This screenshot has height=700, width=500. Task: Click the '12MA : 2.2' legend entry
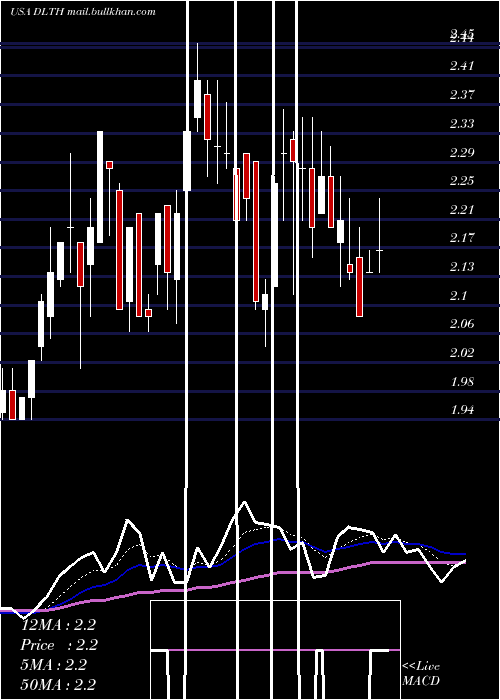click(x=58, y=625)
